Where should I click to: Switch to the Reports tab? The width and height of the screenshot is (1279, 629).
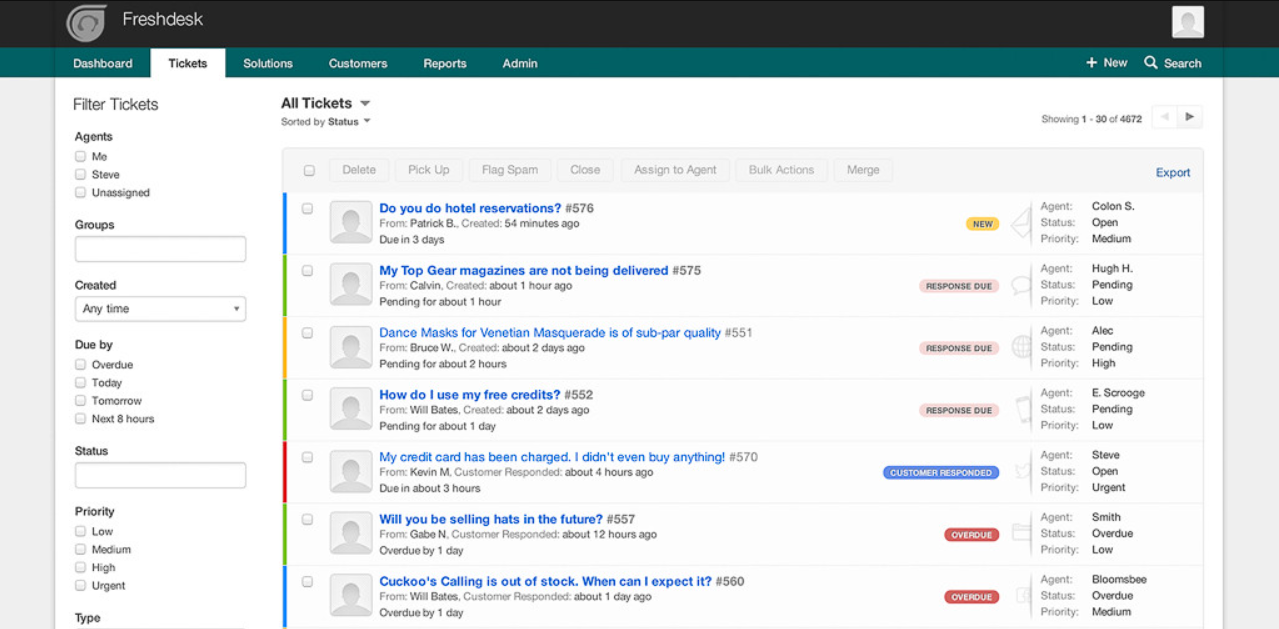[x=444, y=62]
